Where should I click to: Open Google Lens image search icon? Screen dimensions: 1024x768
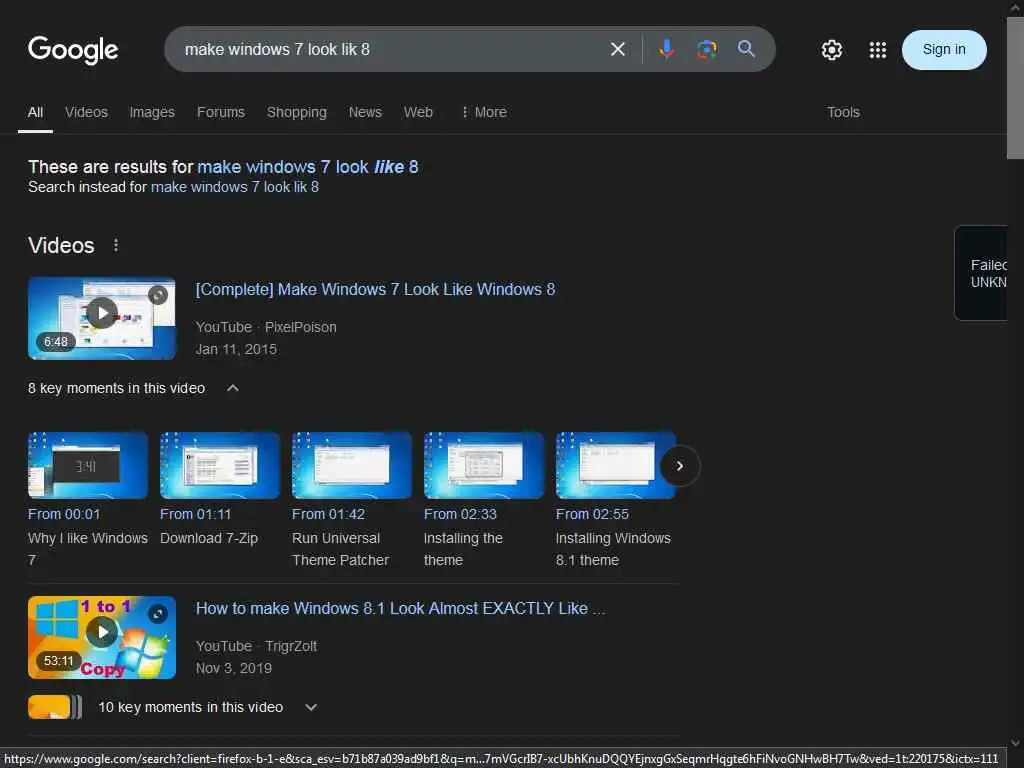pos(707,49)
